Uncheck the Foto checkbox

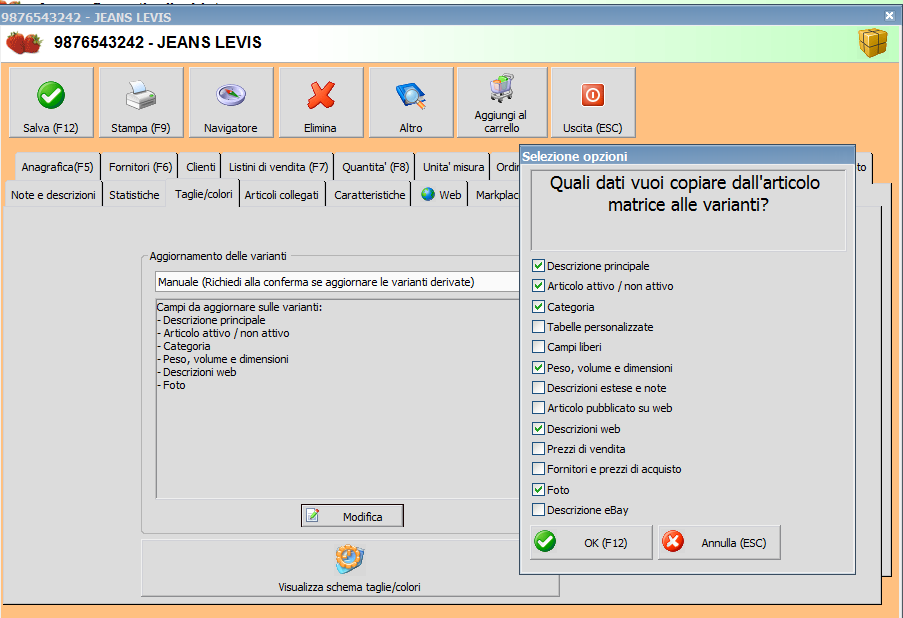tap(538, 490)
